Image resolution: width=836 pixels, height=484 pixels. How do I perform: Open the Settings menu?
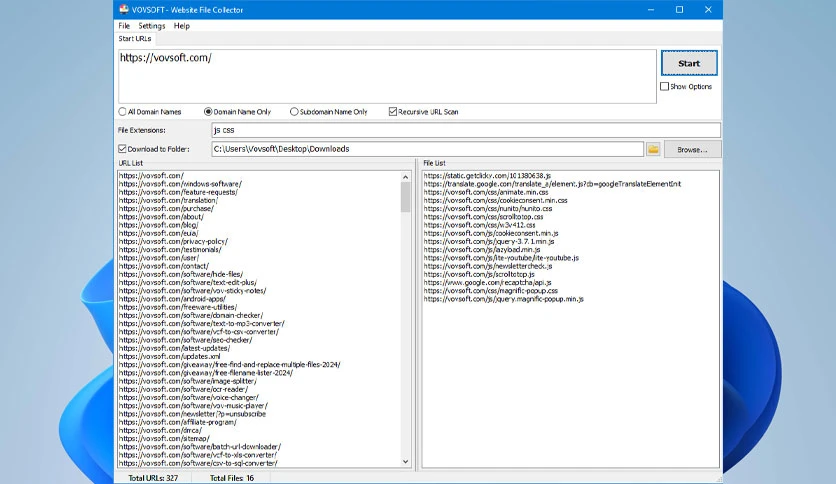[x=151, y=26]
